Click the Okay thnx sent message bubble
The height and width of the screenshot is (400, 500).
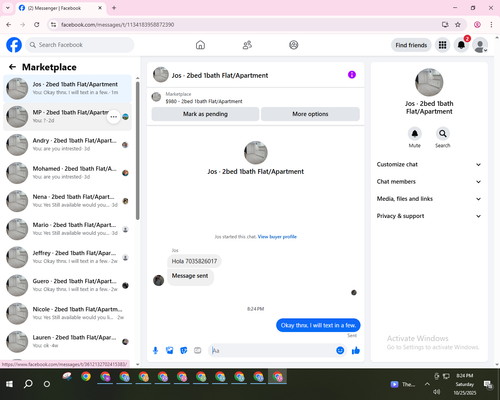point(318,325)
